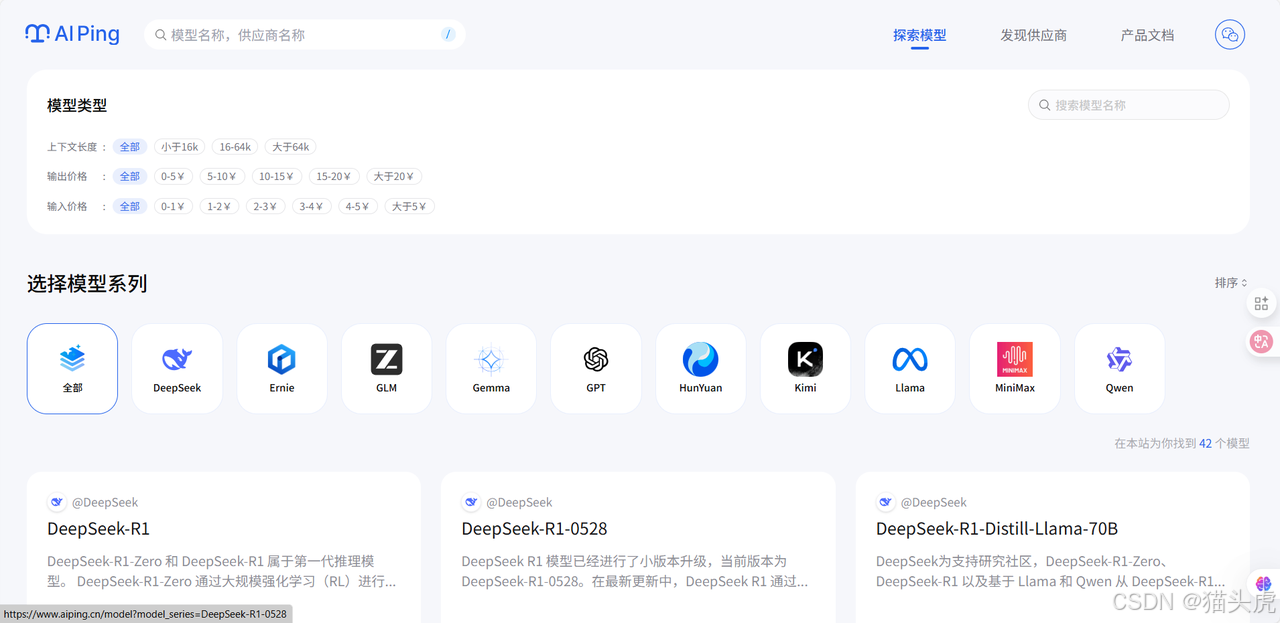Select 全部 for 输出价格 filter
The height and width of the screenshot is (623, 1280).
click(130, 177)
